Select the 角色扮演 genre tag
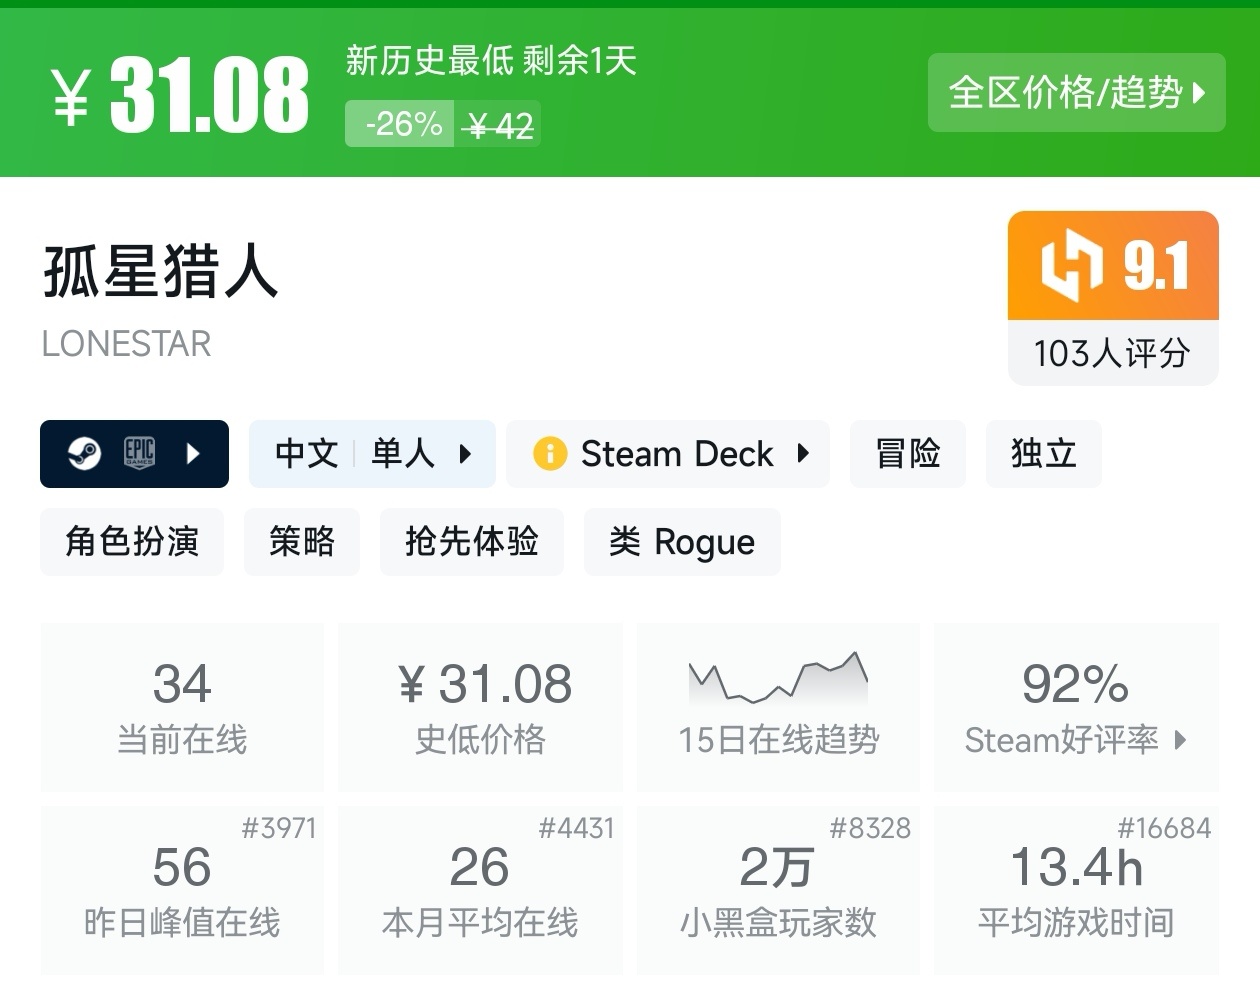Screen dimensions: 1260x995 pyautogui.click(x=132, y=542)
